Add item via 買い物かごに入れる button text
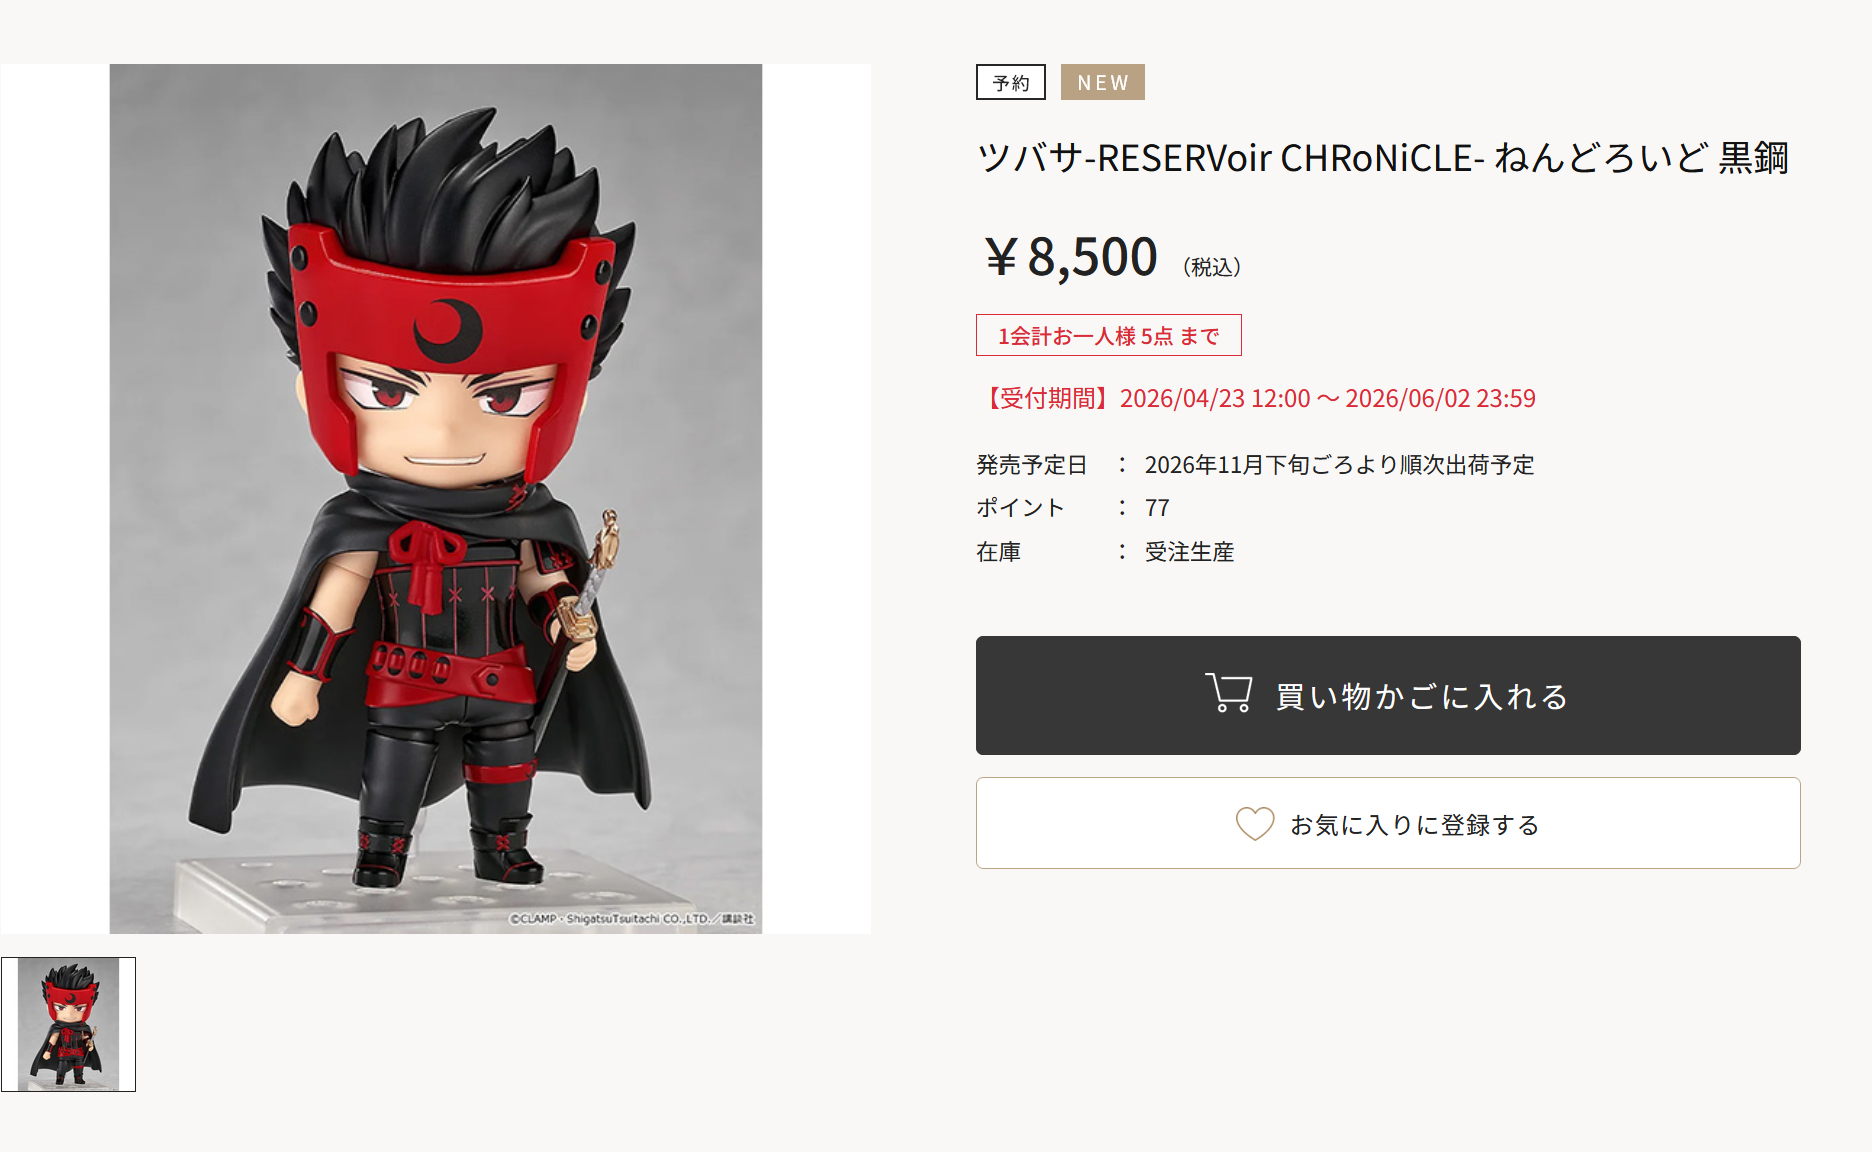 tap(1422, 696)
